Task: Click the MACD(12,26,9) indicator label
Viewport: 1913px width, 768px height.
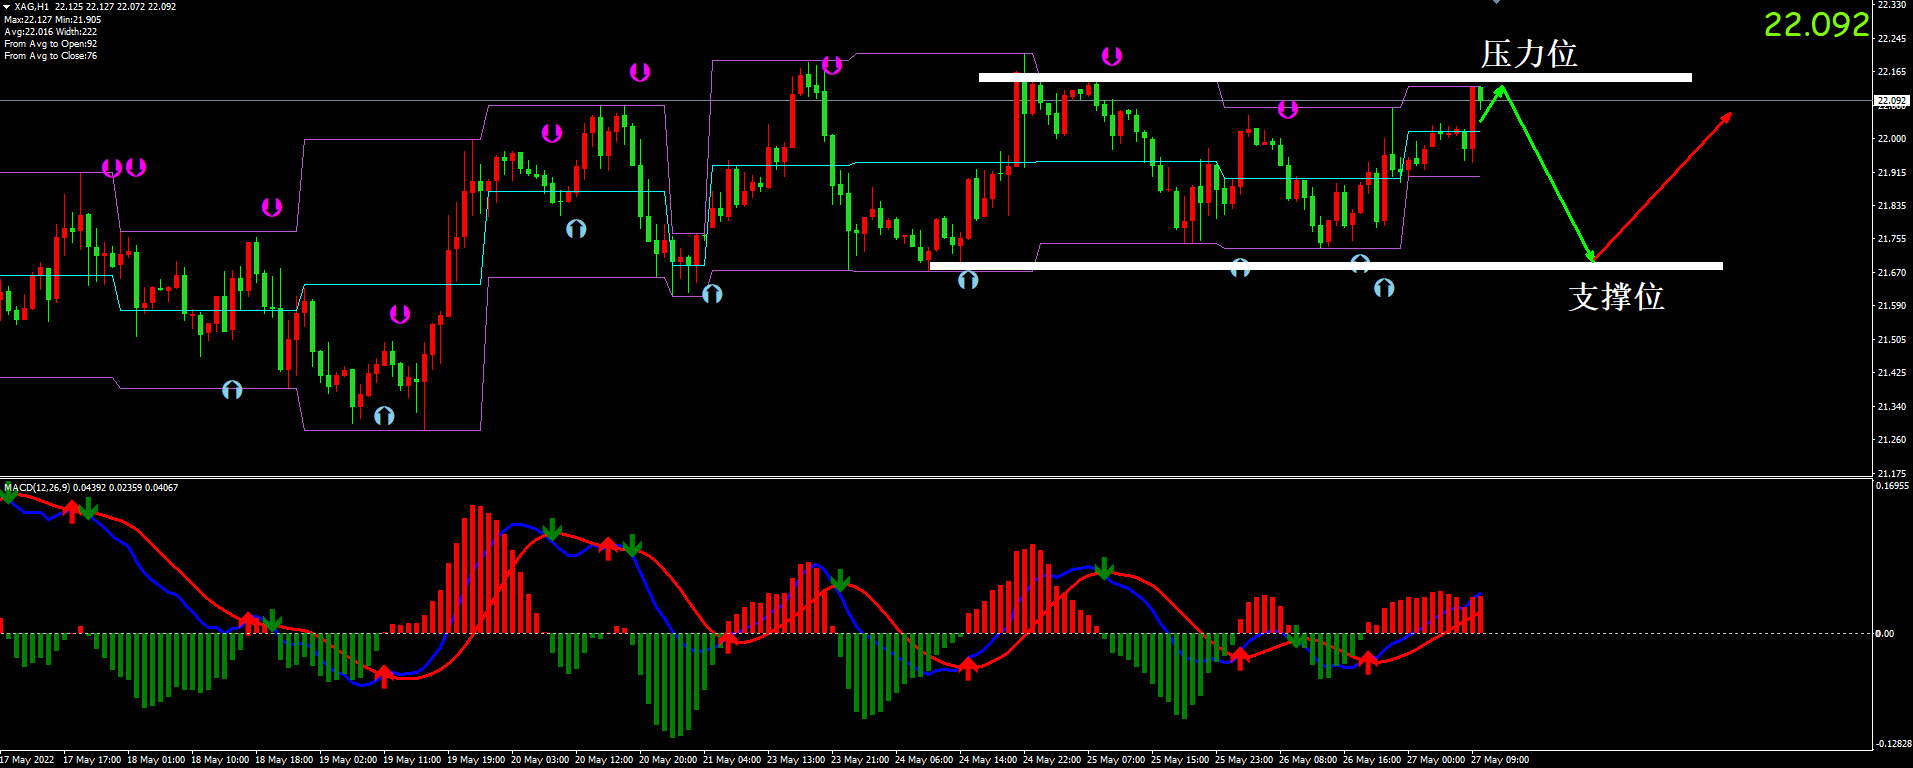Action: 38,488
